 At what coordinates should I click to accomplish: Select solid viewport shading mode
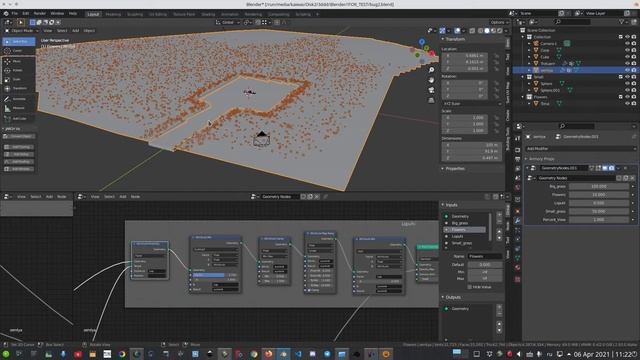[x=487, y=31]
